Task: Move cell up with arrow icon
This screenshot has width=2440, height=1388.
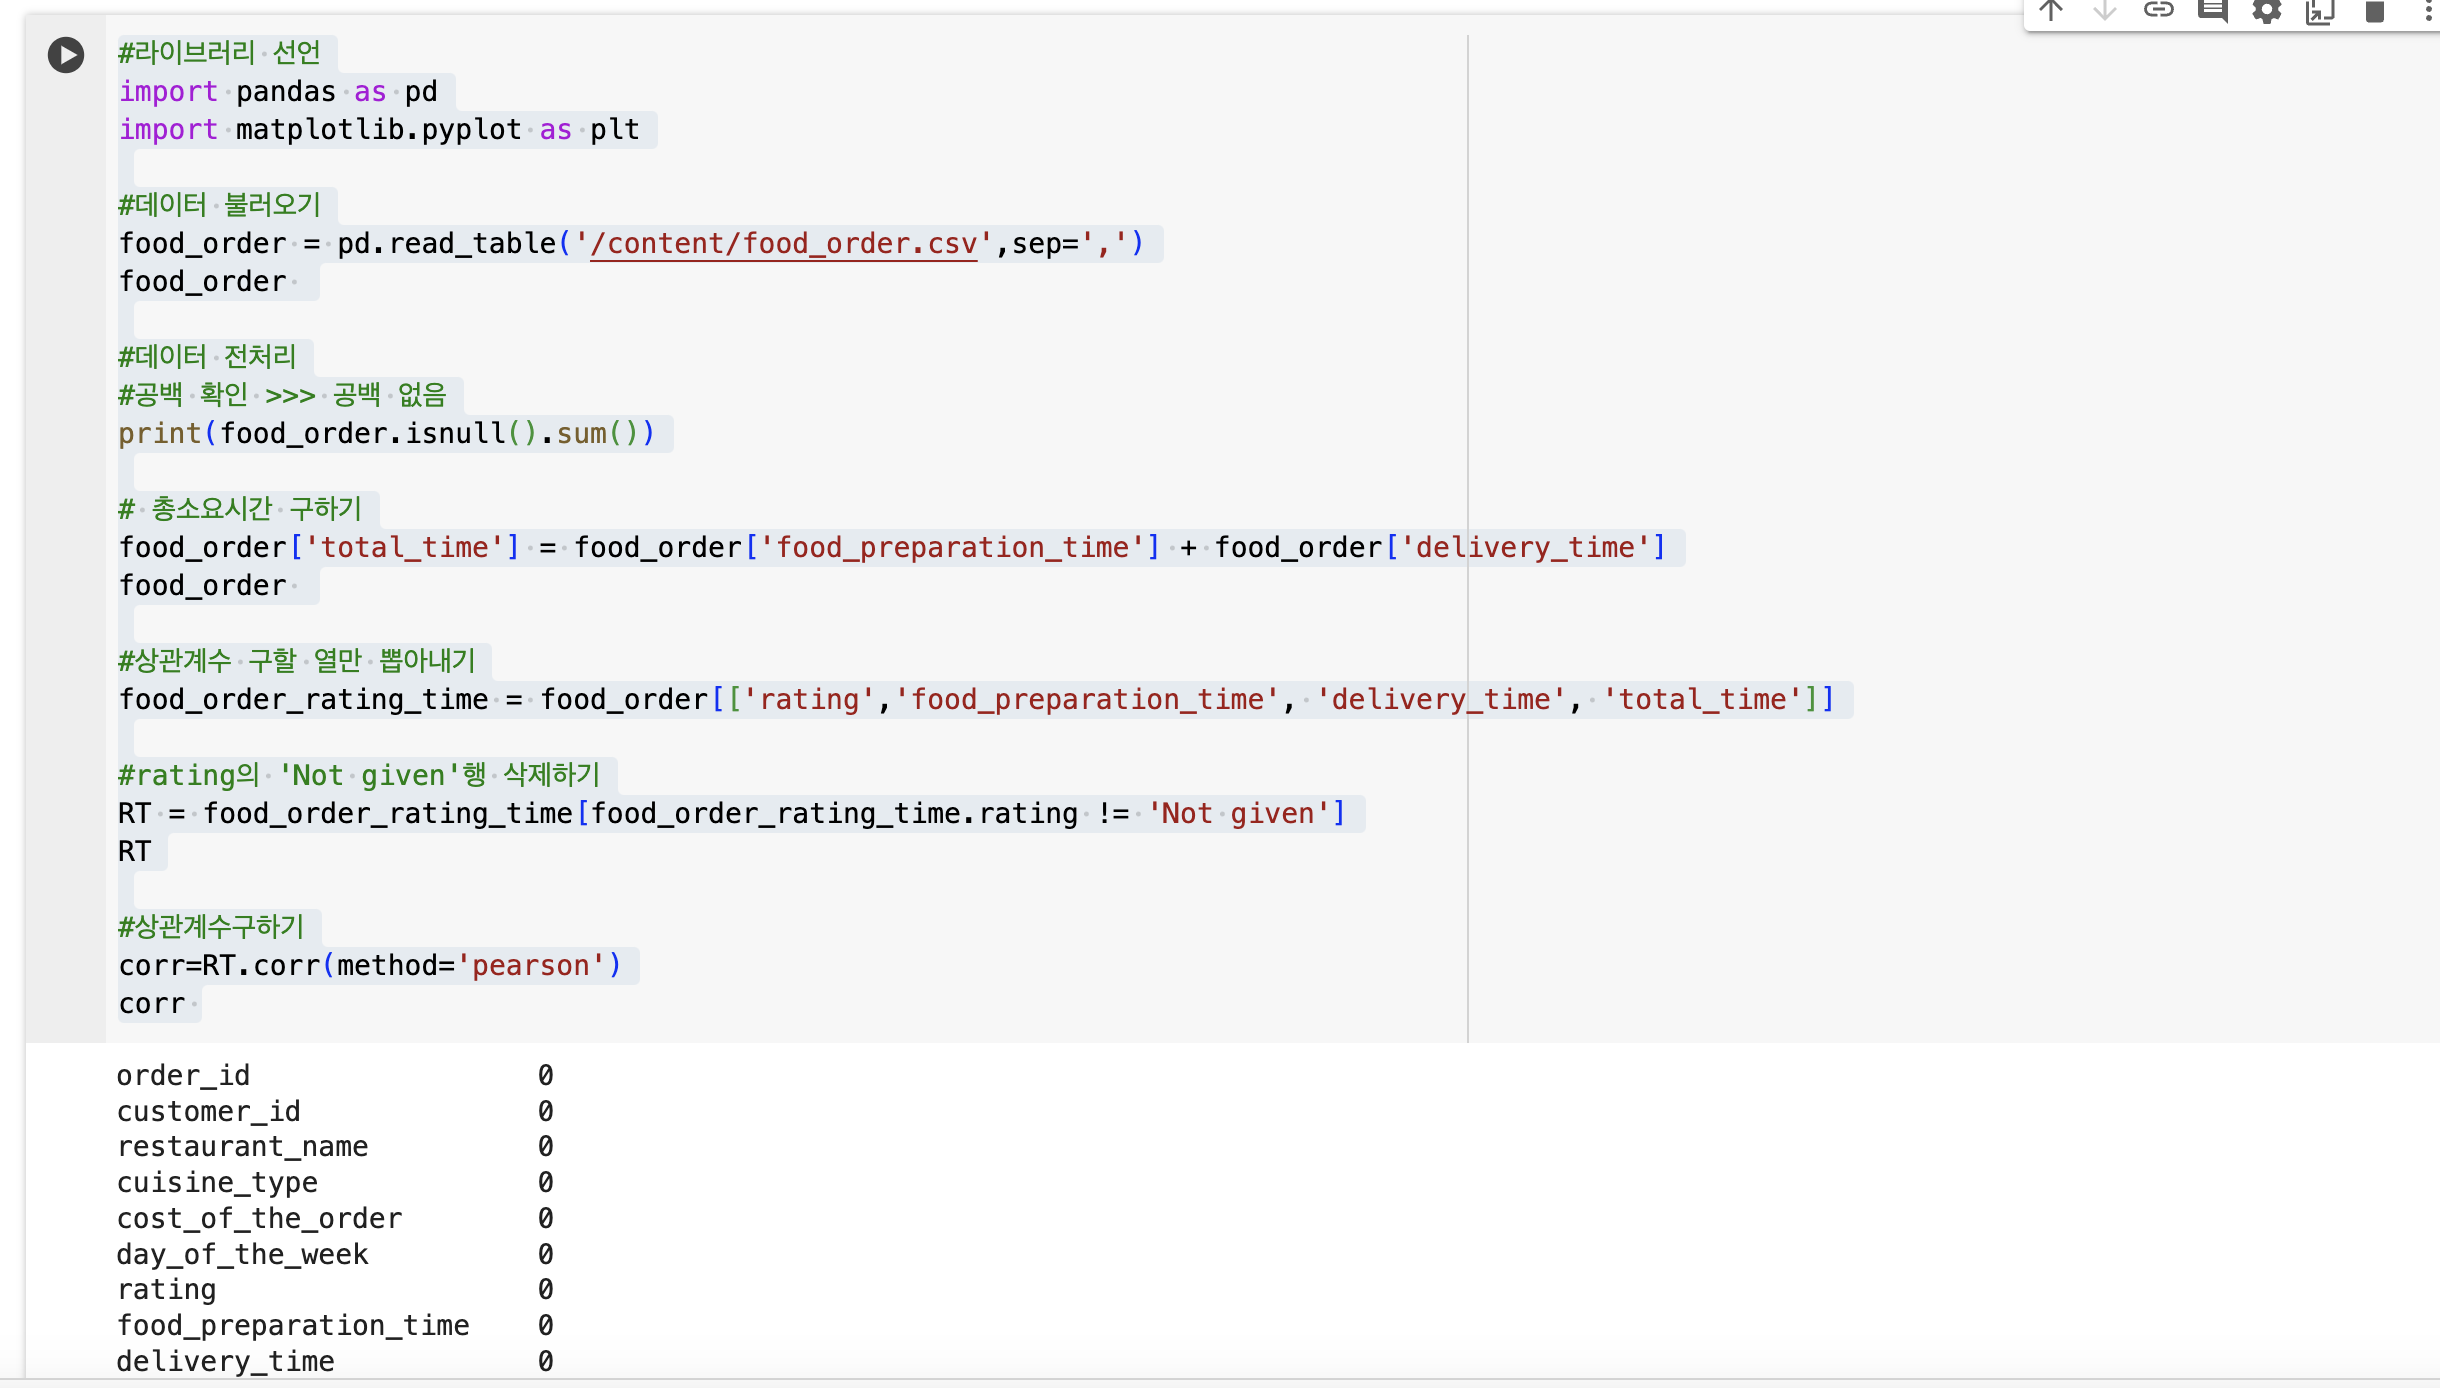Action: point(2051,11)
